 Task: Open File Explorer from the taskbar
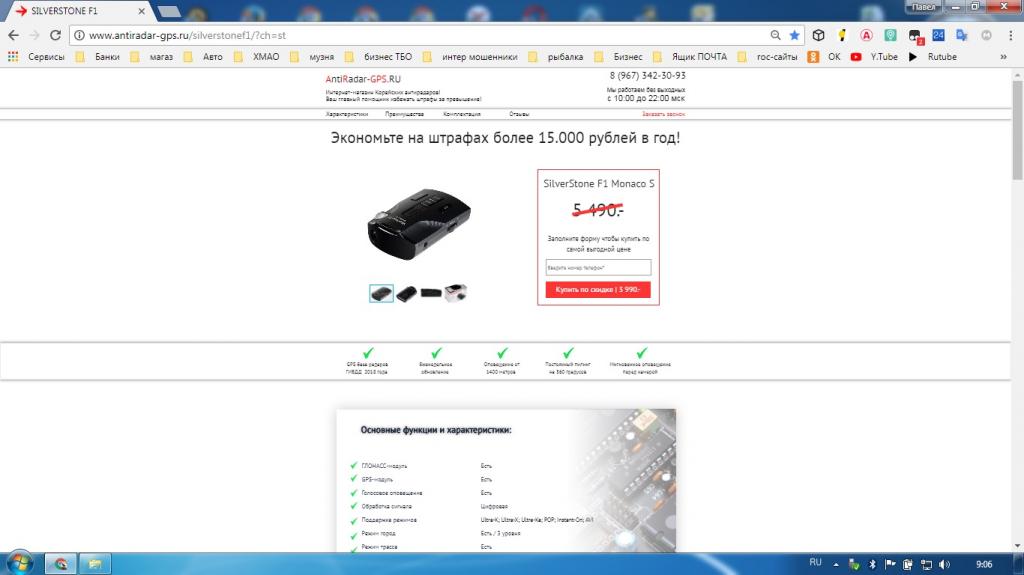[95, 563]
